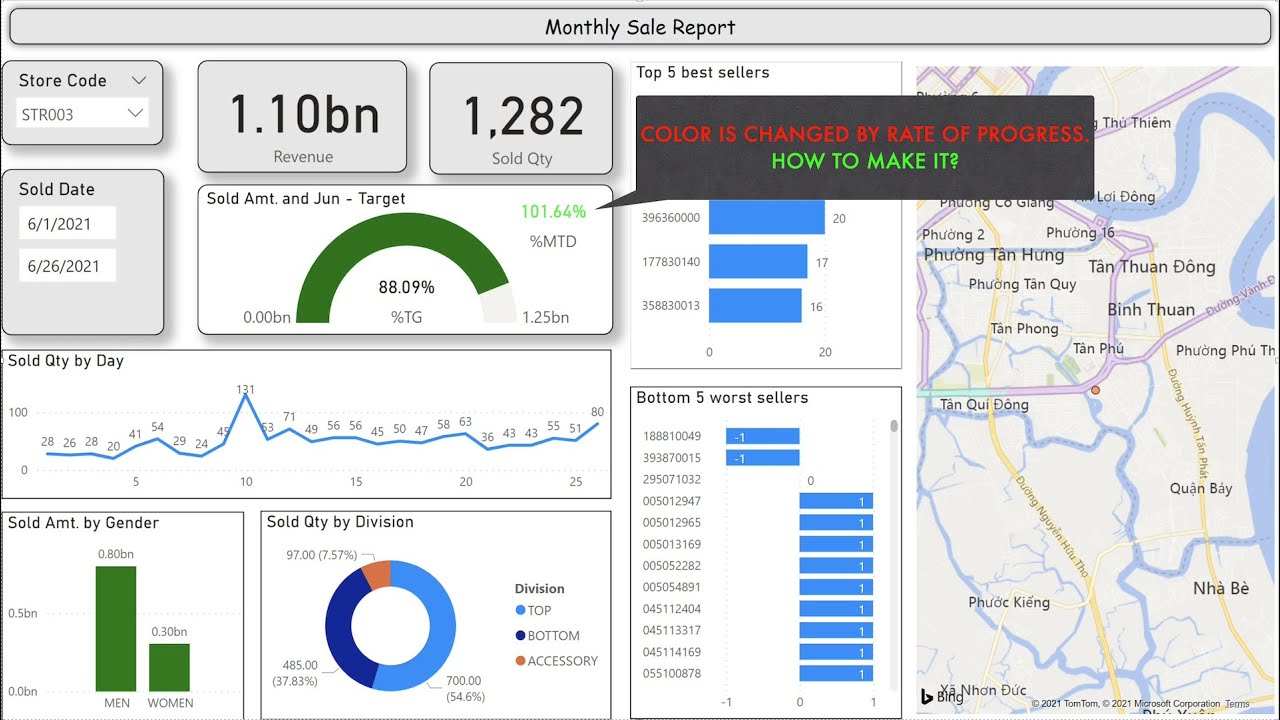This screenshot has height=720, width=1280.
Task: Select the bar for product 045112404
Action: (x=837, y=609)
